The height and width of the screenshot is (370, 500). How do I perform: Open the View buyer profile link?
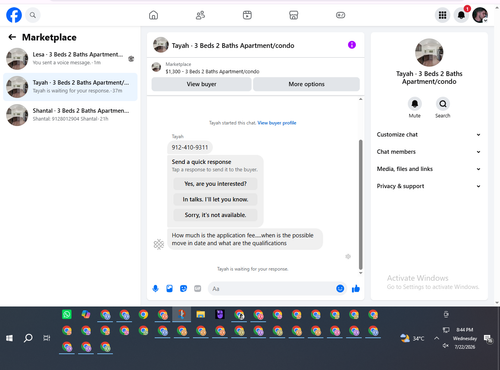[277, 123]
